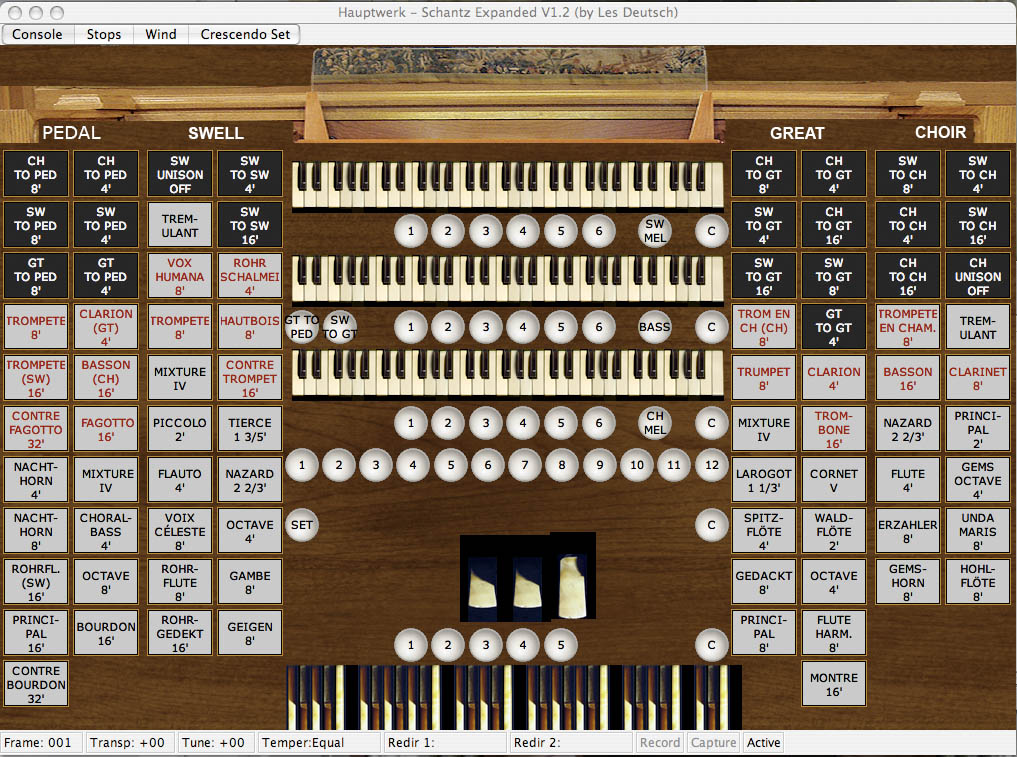Click the Record button in status bar
Screen dimensions: 1017x757
661,743
